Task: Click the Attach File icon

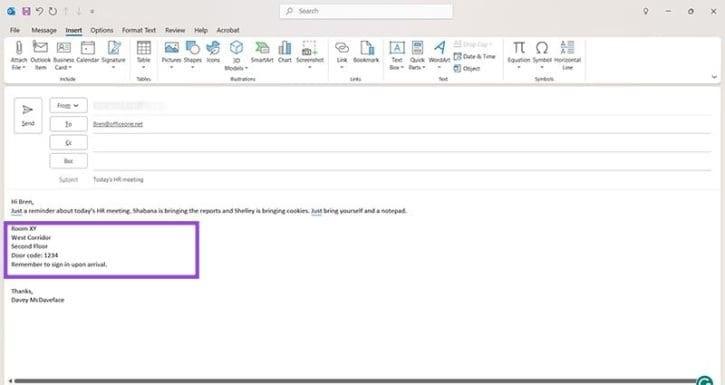Action: click(x=18, y=55)
